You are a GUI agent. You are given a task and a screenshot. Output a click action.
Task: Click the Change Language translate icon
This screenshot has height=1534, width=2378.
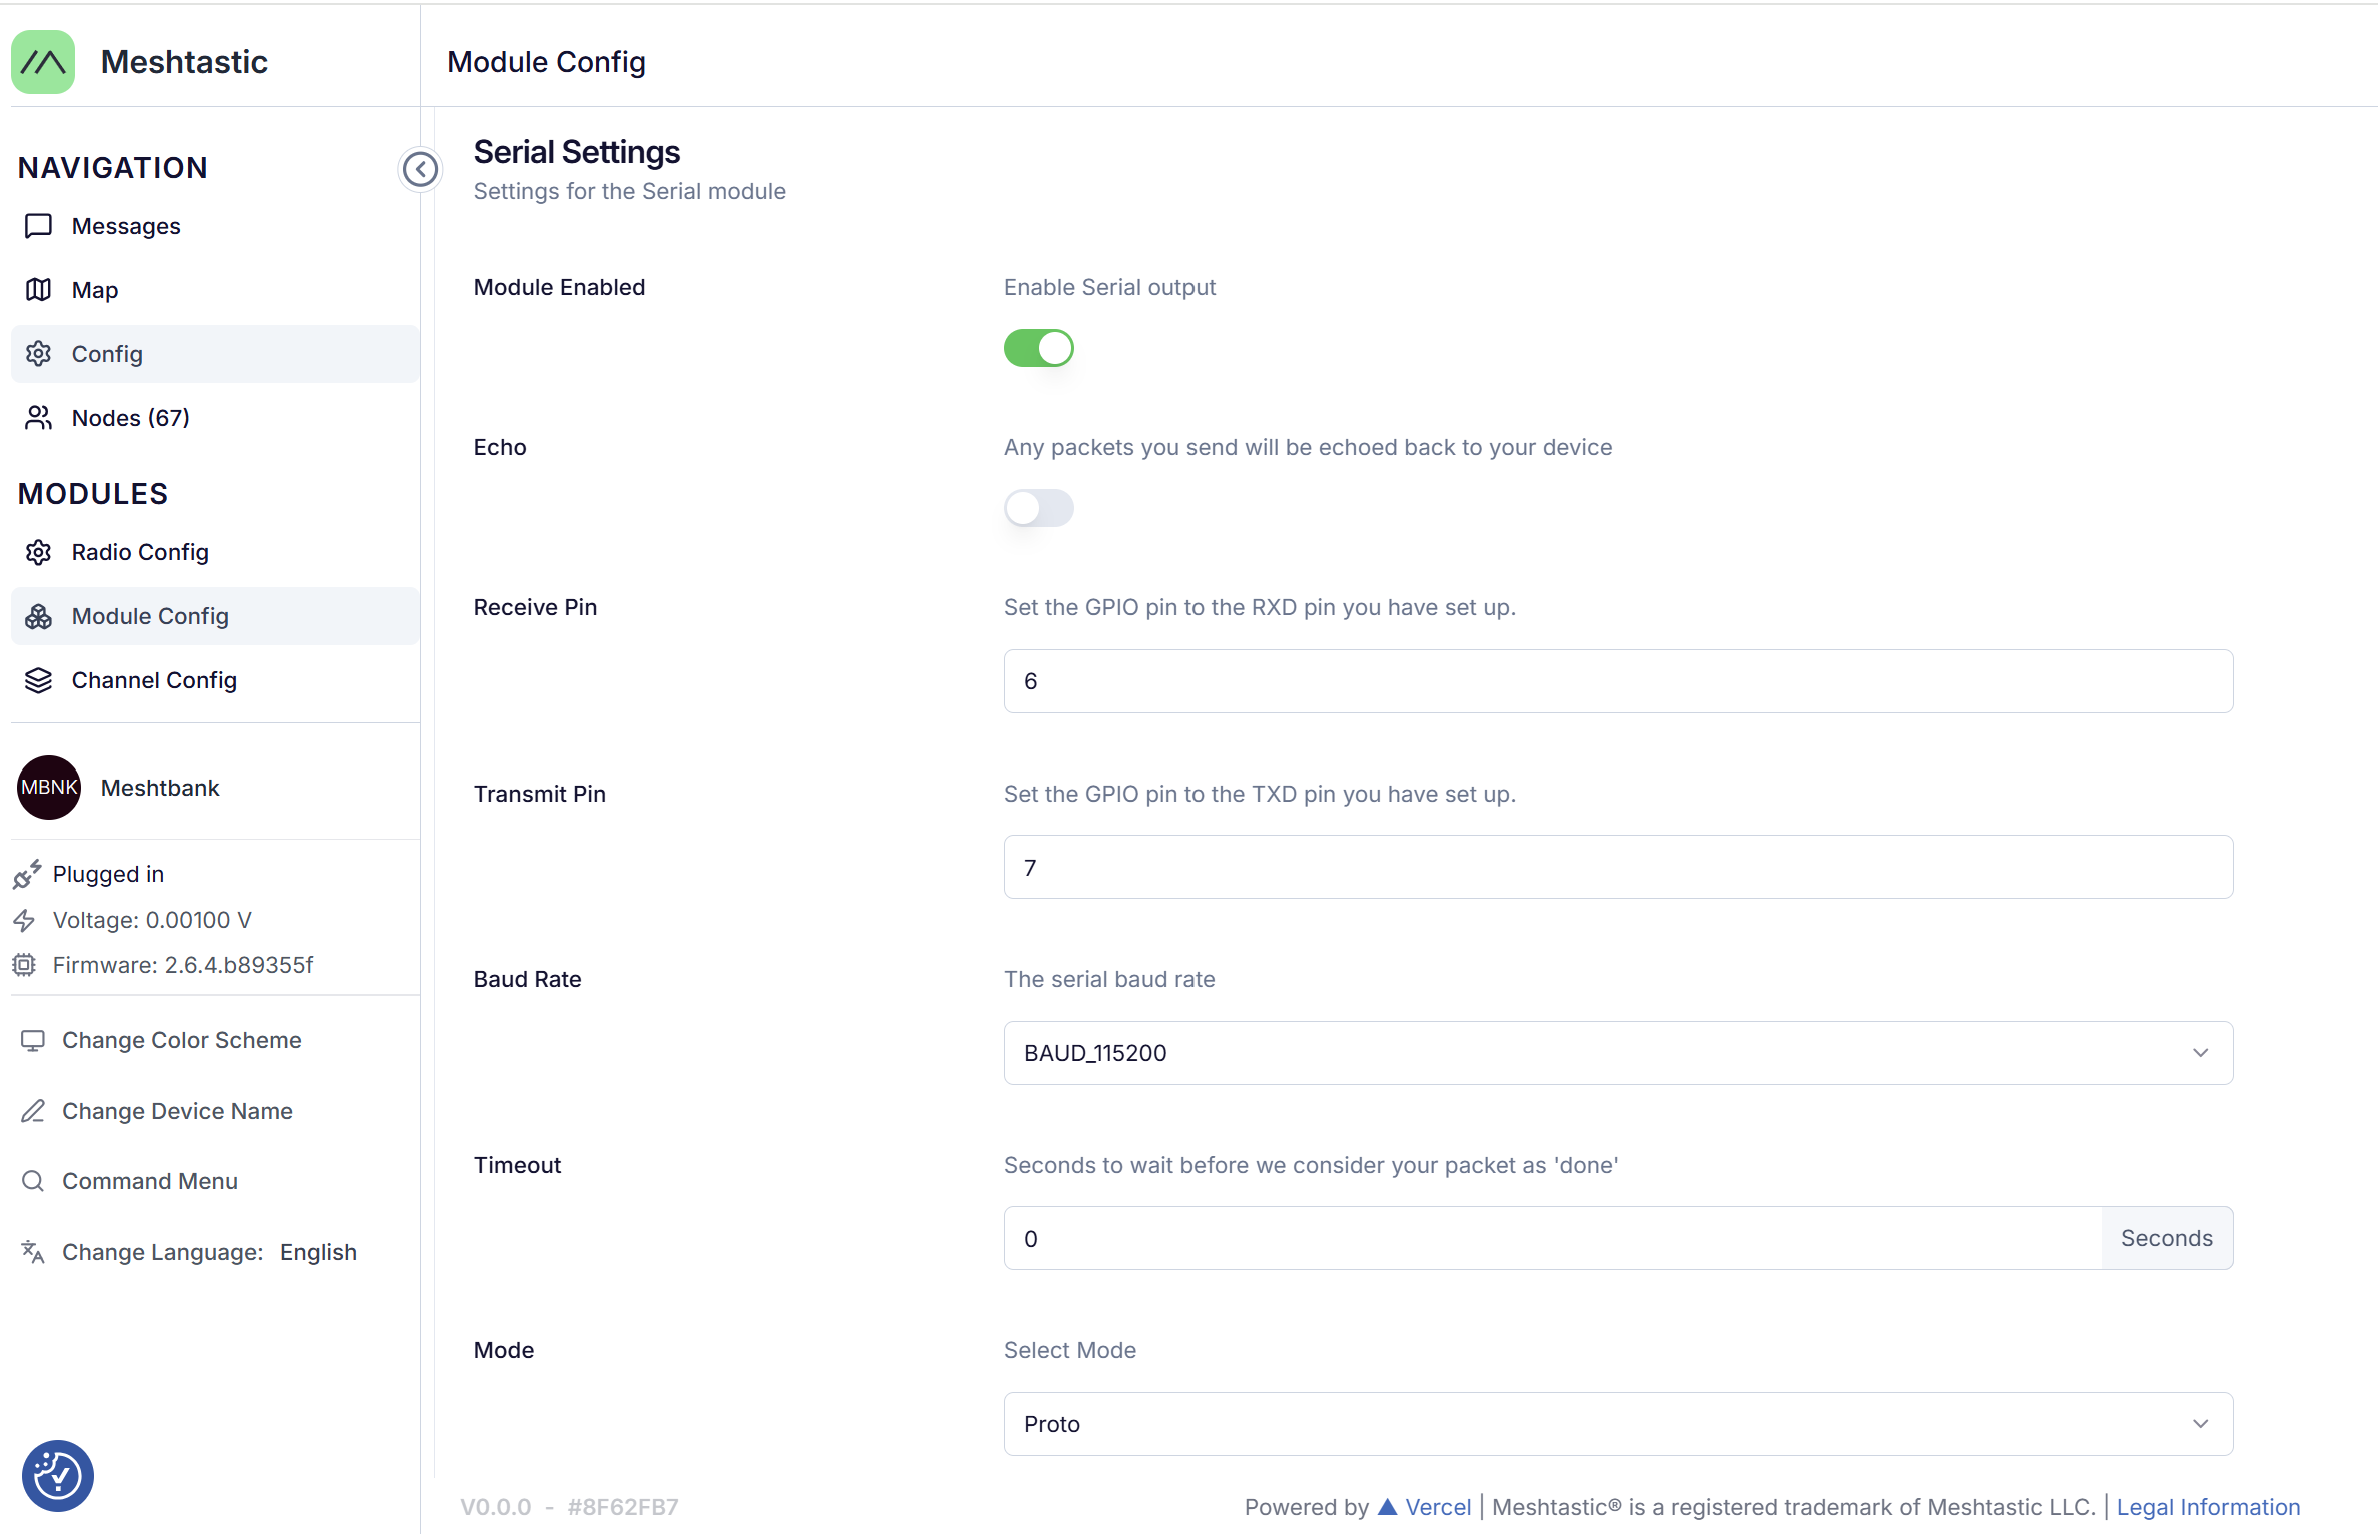33,1252
